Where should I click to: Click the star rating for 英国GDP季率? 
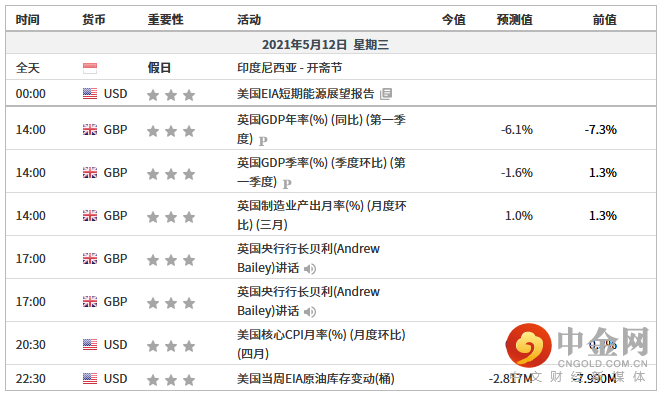coord(171,174)
